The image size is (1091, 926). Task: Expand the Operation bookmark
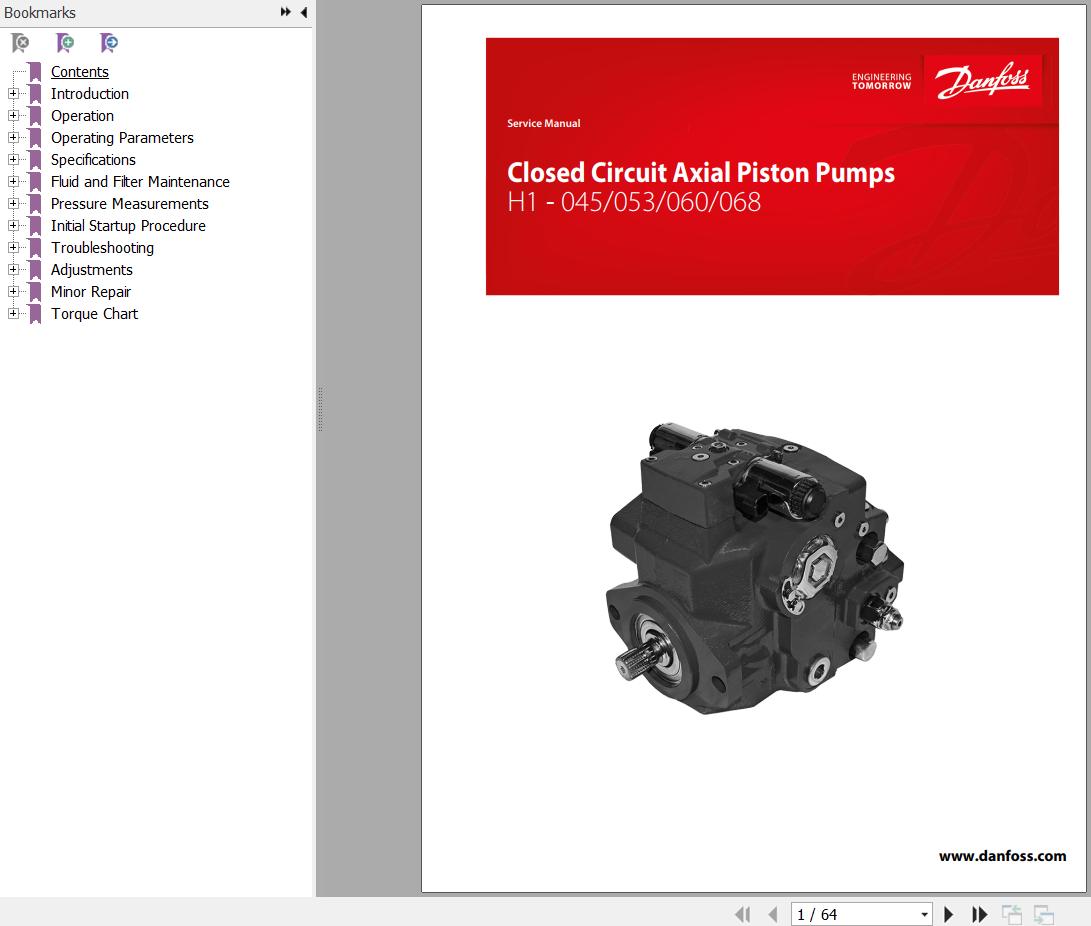(13, 115)
